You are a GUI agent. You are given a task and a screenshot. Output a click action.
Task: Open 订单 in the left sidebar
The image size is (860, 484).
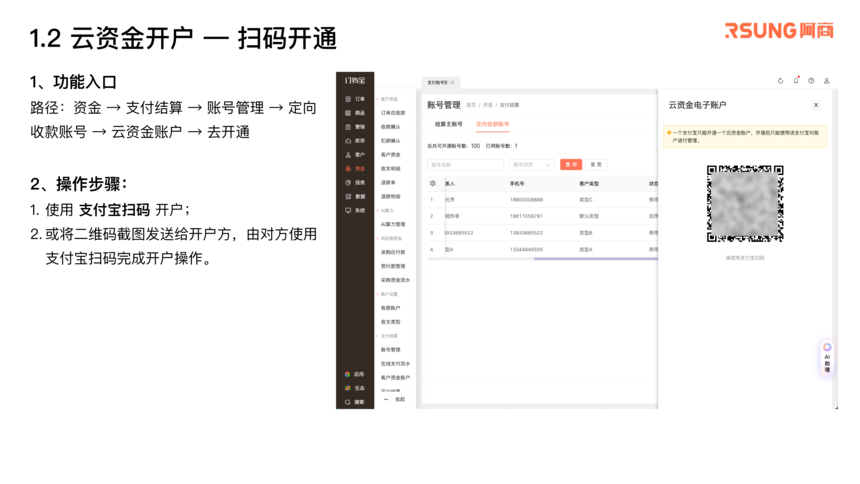coord(355,99)
